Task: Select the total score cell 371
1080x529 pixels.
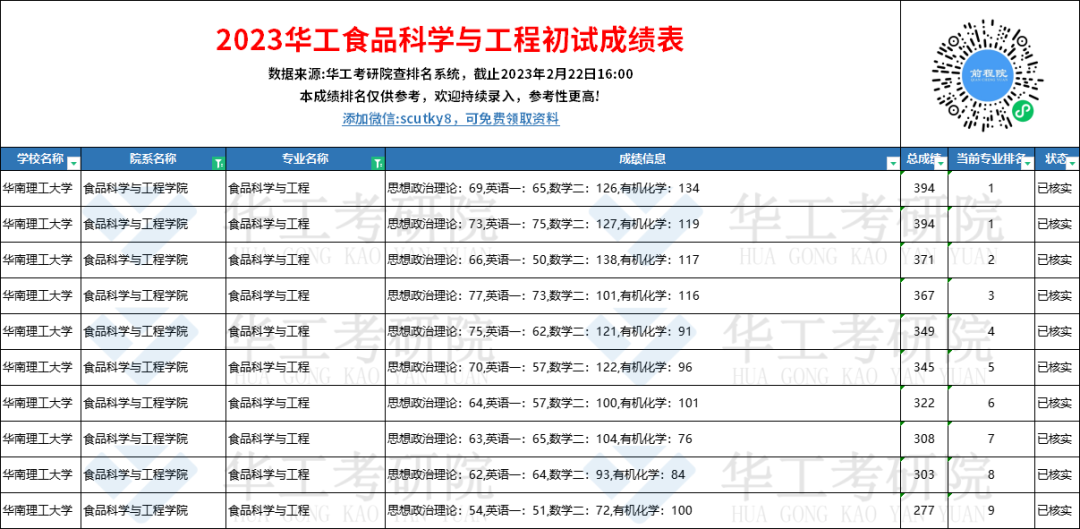Action: coord(924,260)
